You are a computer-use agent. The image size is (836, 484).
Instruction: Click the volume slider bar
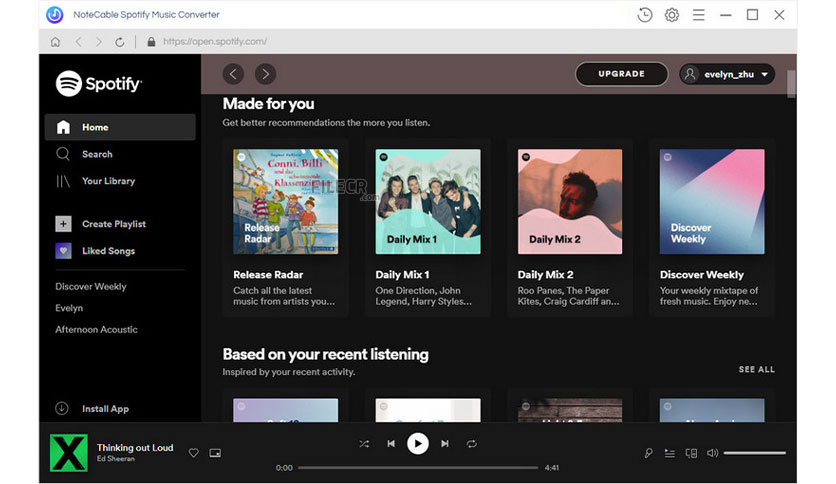point(754,453)
